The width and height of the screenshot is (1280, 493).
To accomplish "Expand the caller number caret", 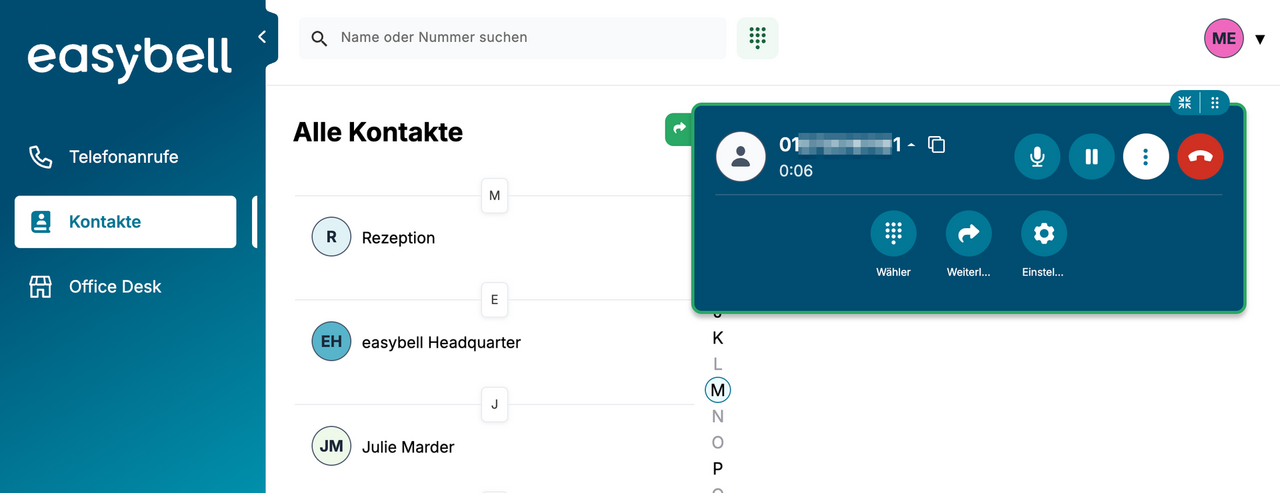I will point(911,146).
